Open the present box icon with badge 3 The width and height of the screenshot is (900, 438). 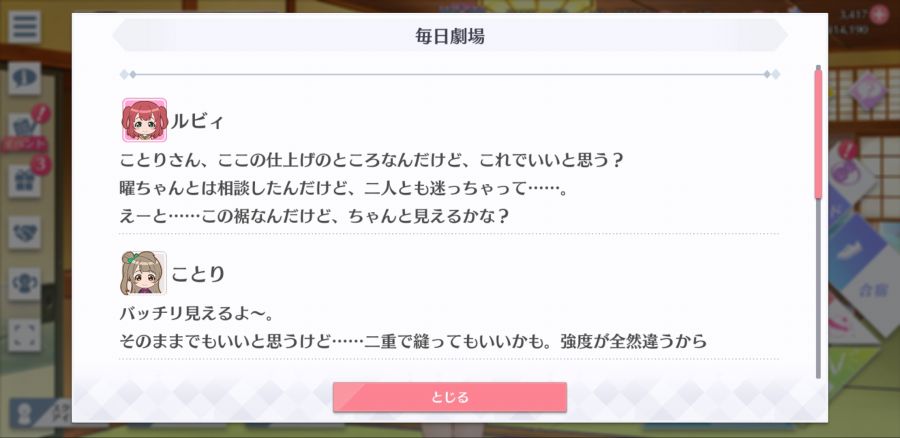pos(26,179)
